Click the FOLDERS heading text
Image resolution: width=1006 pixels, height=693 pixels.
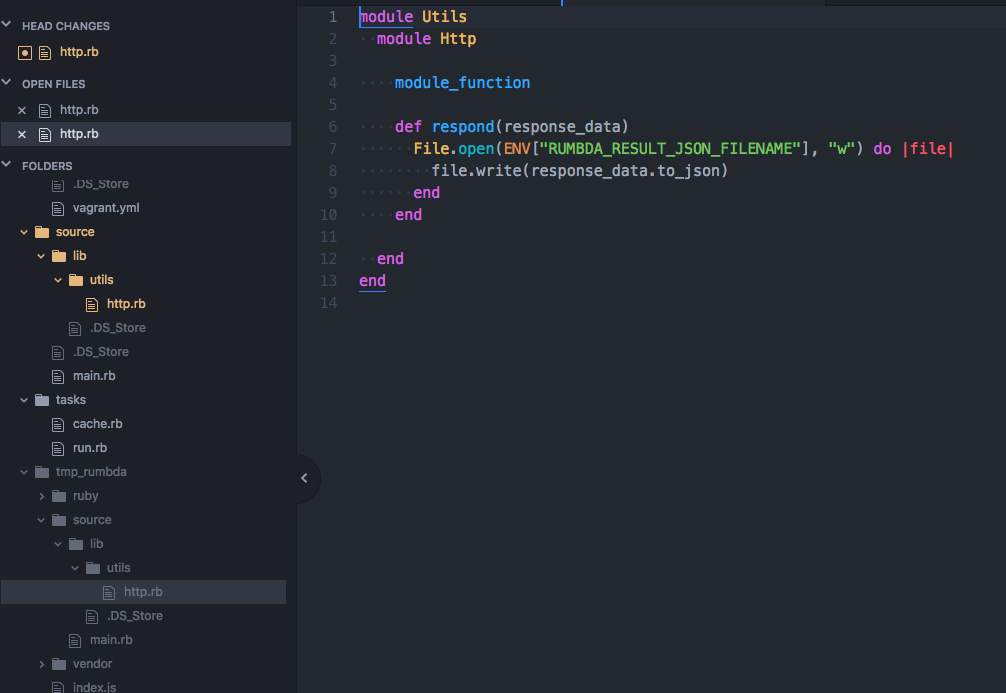(x=47, y=166)
